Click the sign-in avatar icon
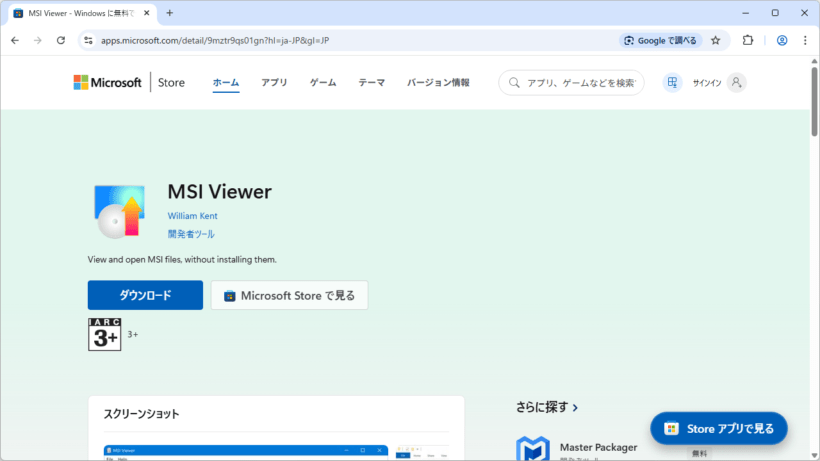820x461 pixels. click(736, 83)
